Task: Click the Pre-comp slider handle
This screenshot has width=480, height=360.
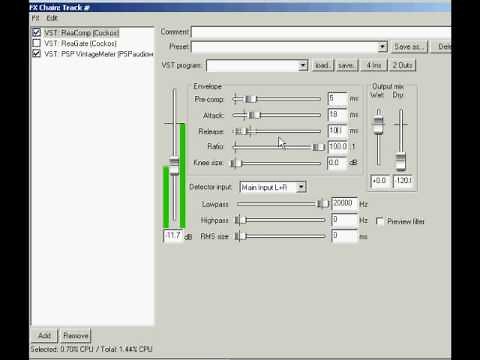Action: (251, 99)
